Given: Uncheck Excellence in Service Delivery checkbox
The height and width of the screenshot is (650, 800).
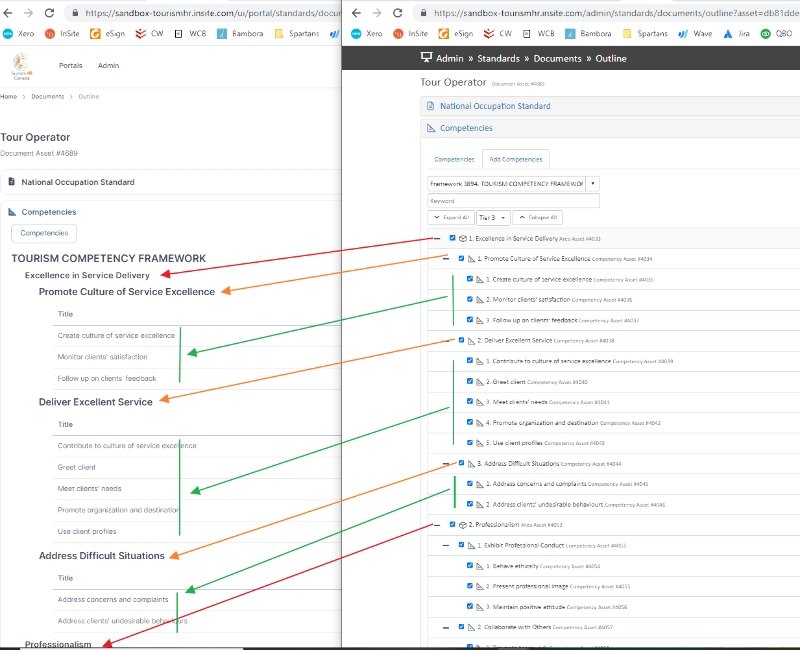Looking at the screenshot, I should [453, 238].
